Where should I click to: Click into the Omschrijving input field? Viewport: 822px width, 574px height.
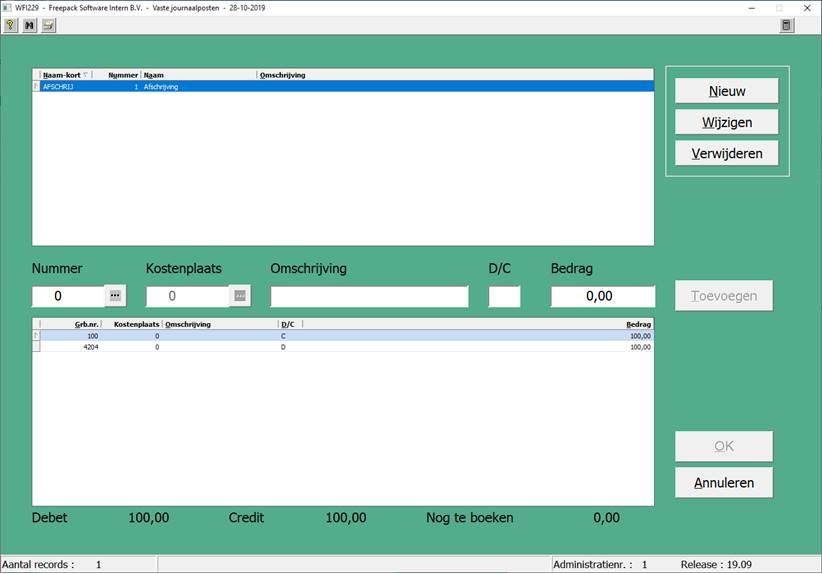[x=370, y=297]
